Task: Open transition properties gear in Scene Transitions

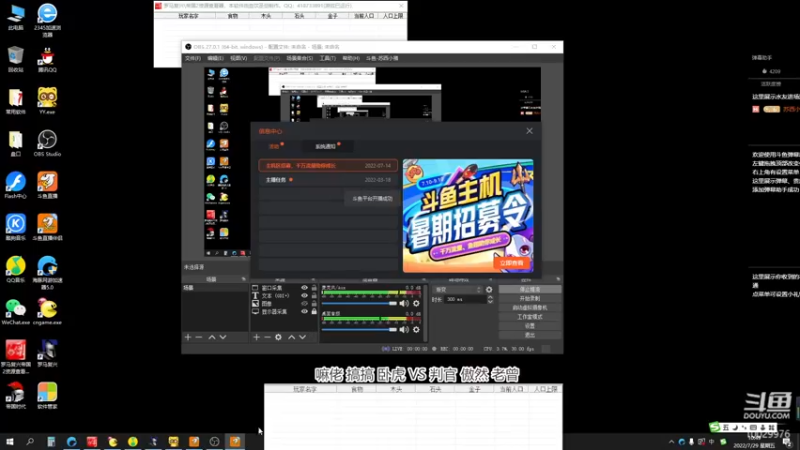Action: [x=489, y=289]
